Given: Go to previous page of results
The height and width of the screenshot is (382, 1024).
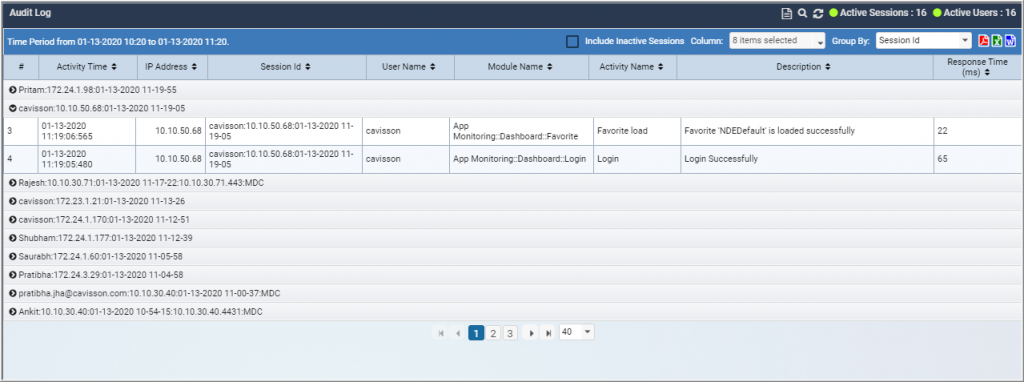Looking at the screenshot, I should point(458,333).
